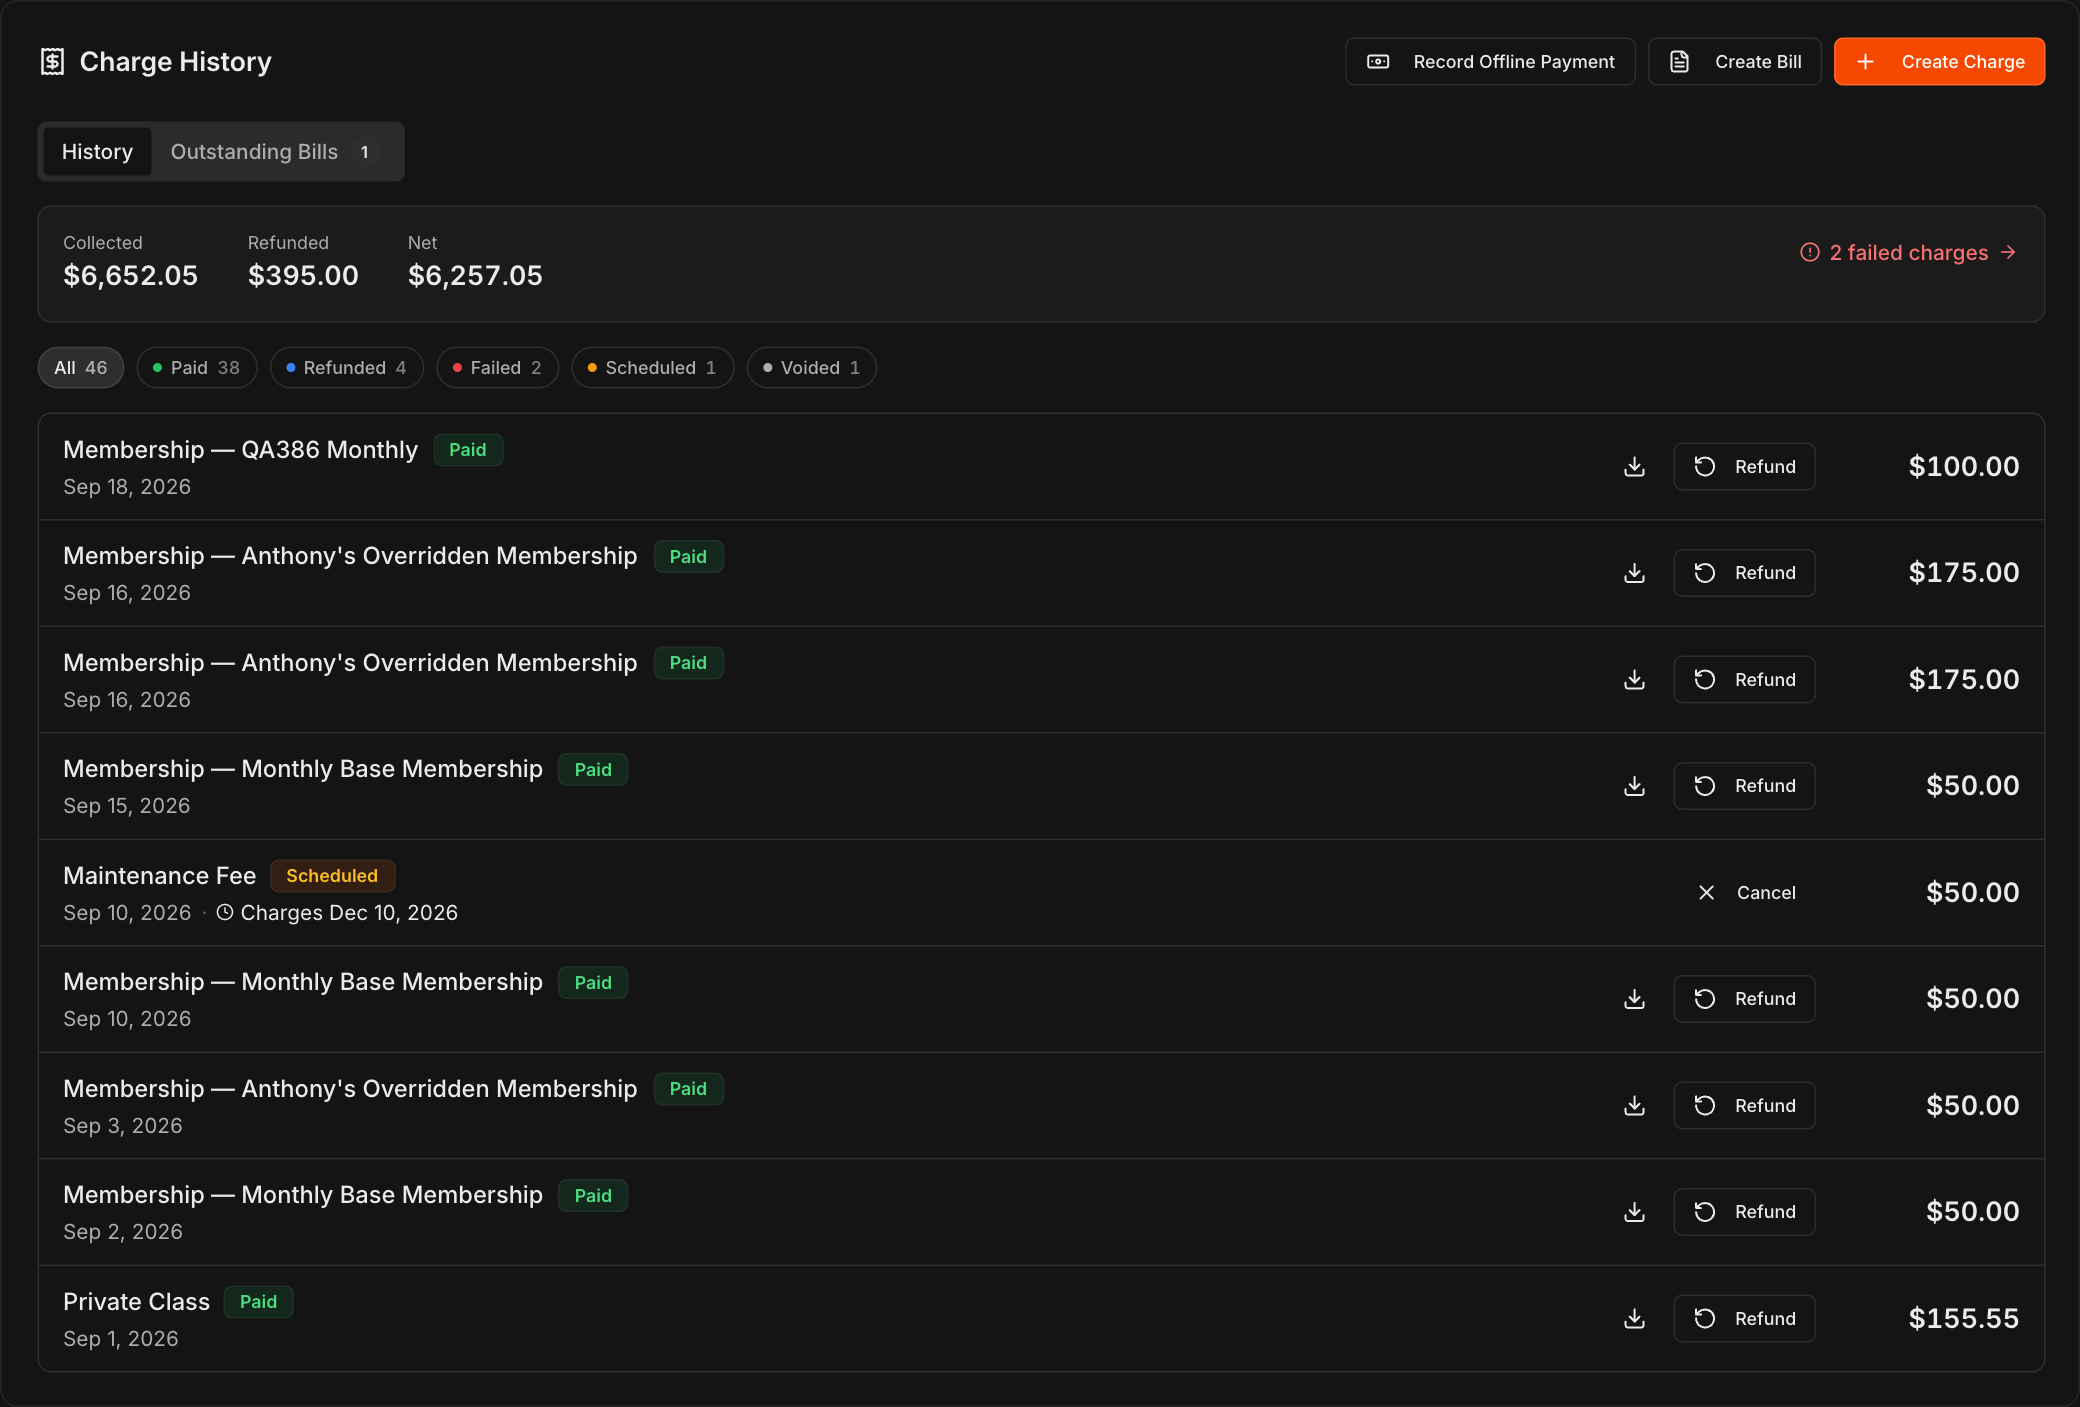Image resolution: width=2080 pixels, height=1407 pixels.
Task: View the 2 failed charges link
Action: [x=1908, y=253]
